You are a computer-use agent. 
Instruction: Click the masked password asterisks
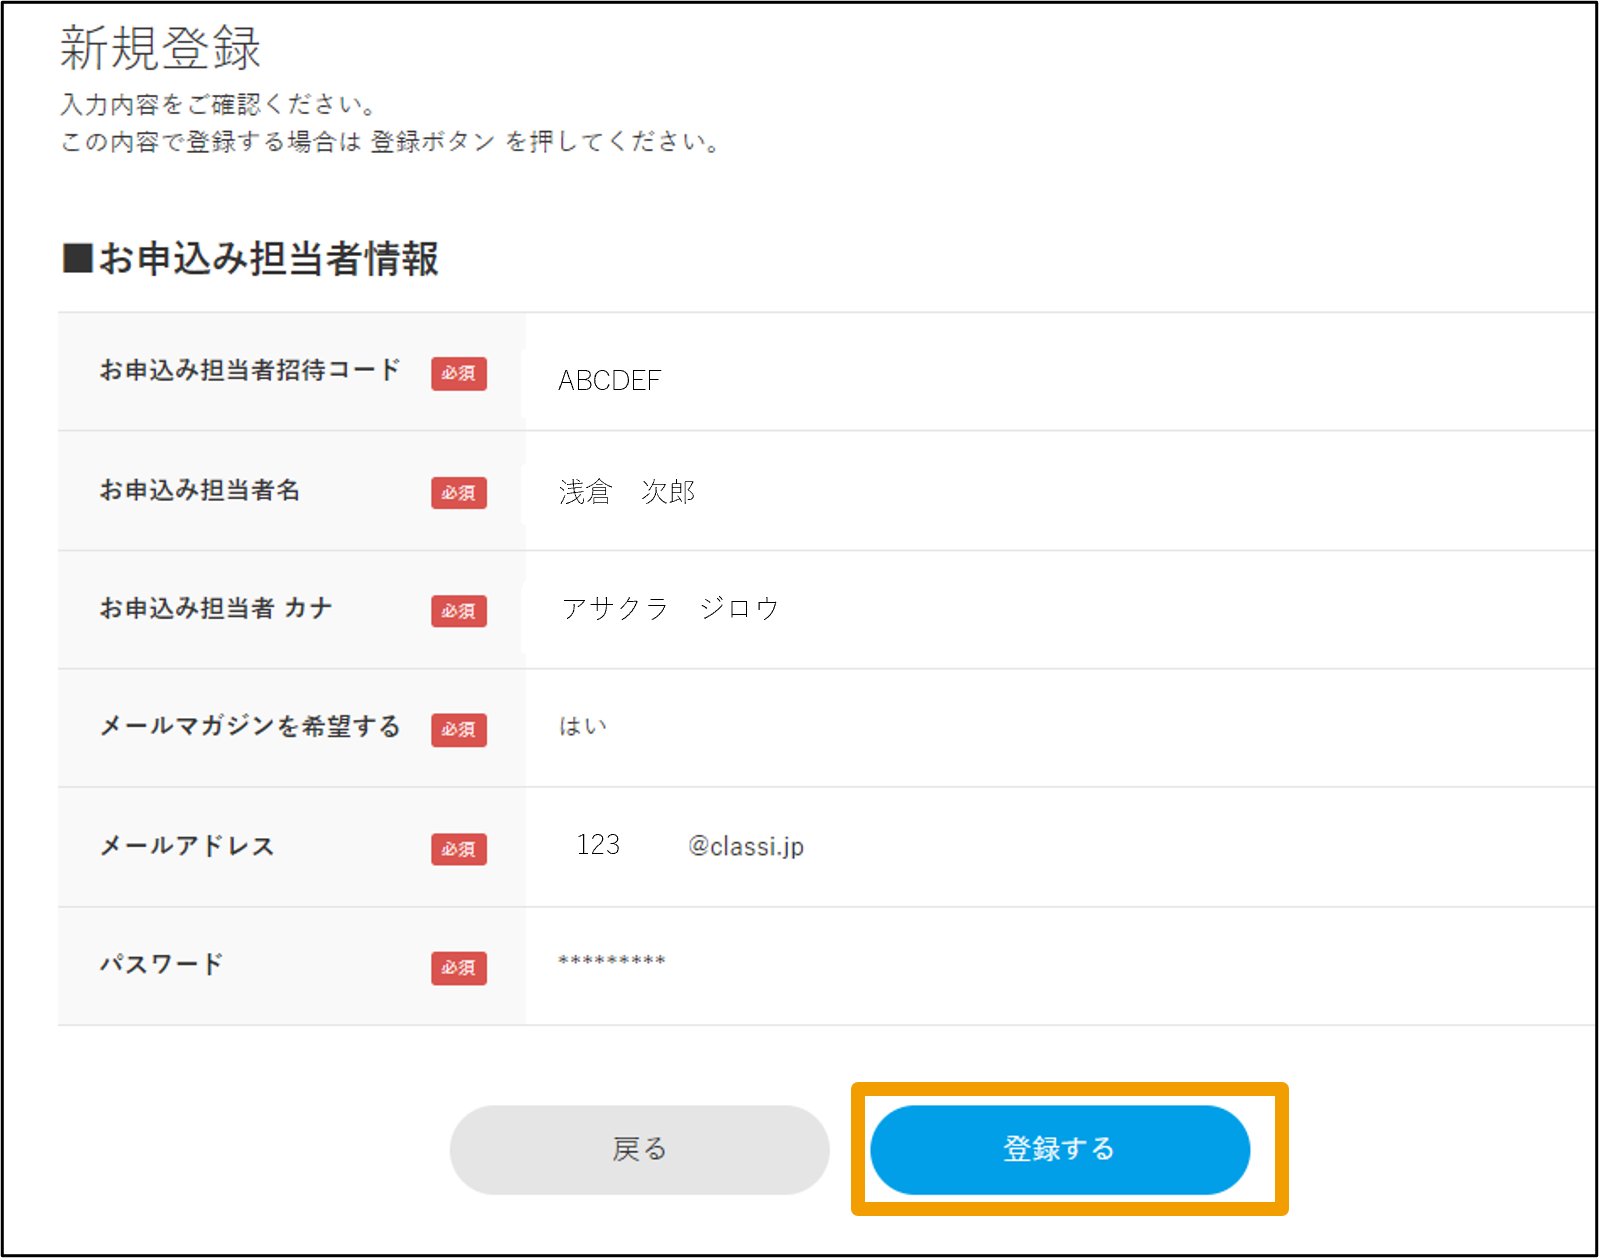click(x=612, y=961)
